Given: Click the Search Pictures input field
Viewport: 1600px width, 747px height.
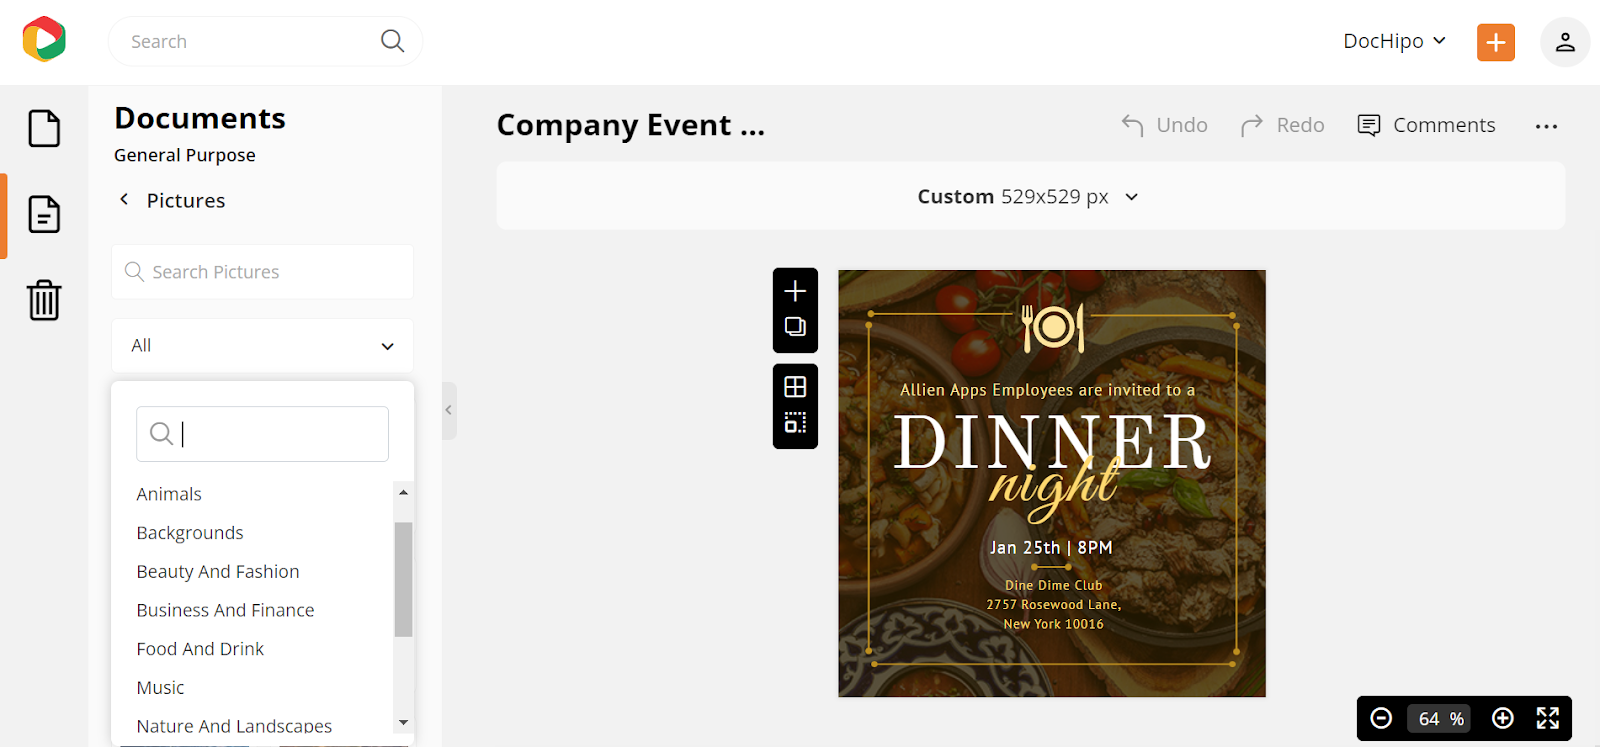Looking at the screenshot, I should tap(262, 272).
